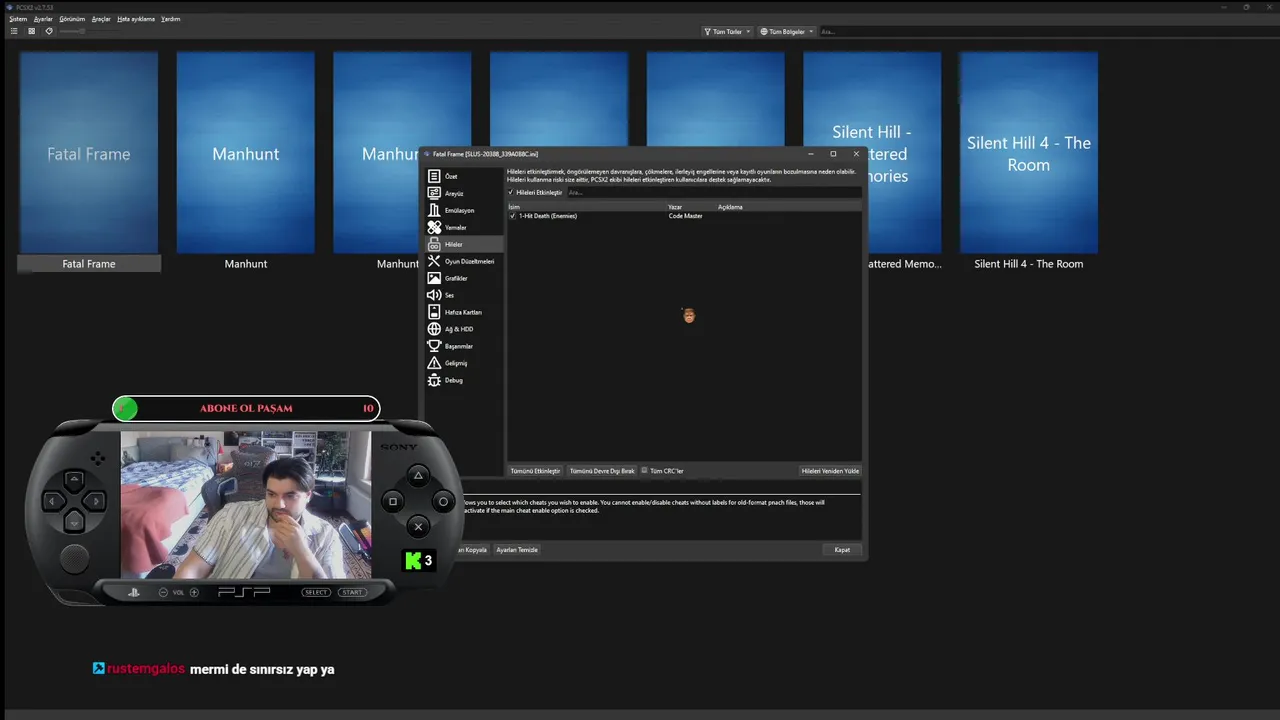The image size is (1280, 720).
Task: Open the Hafıza Kartları page
Action: point(464,312)
